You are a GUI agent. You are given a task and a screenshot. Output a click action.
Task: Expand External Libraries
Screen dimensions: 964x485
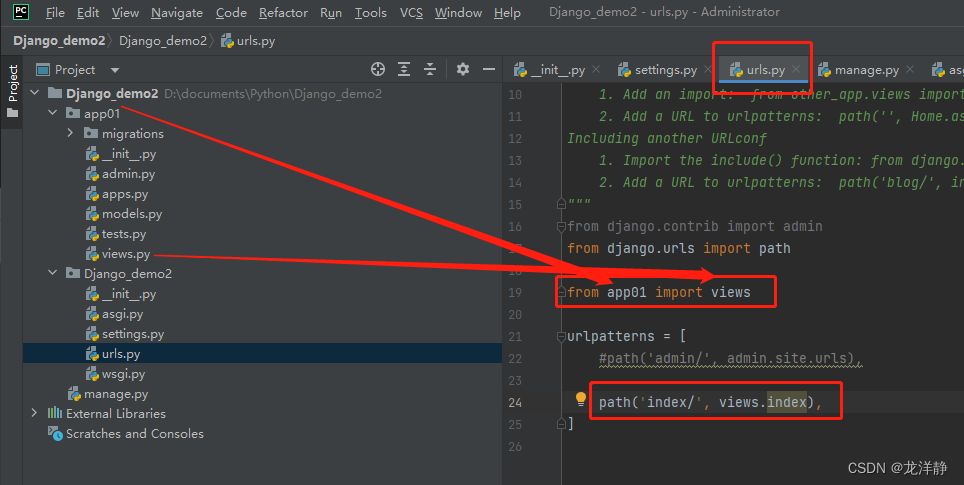[x=34, y=413]
